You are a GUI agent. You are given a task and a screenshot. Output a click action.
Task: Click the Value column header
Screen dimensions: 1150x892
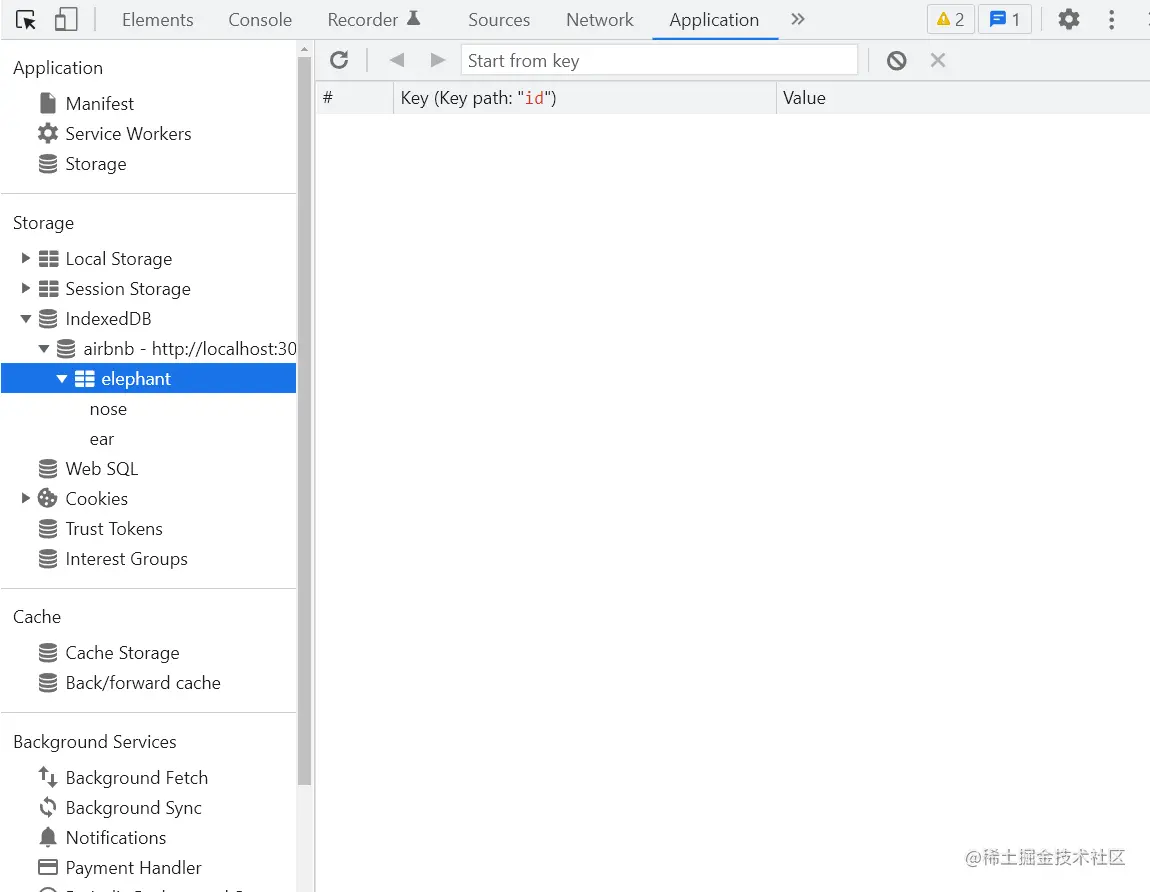[962, 98]
